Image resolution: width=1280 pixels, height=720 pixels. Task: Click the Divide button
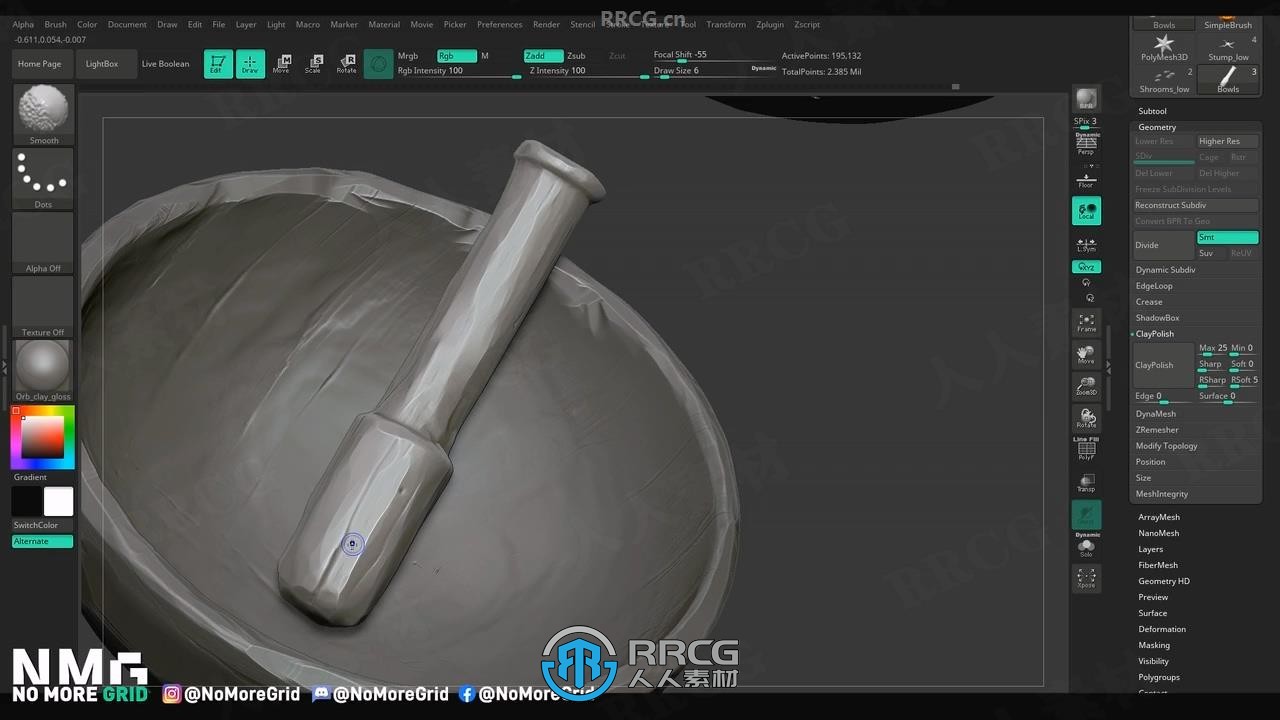click(1164, 245)
